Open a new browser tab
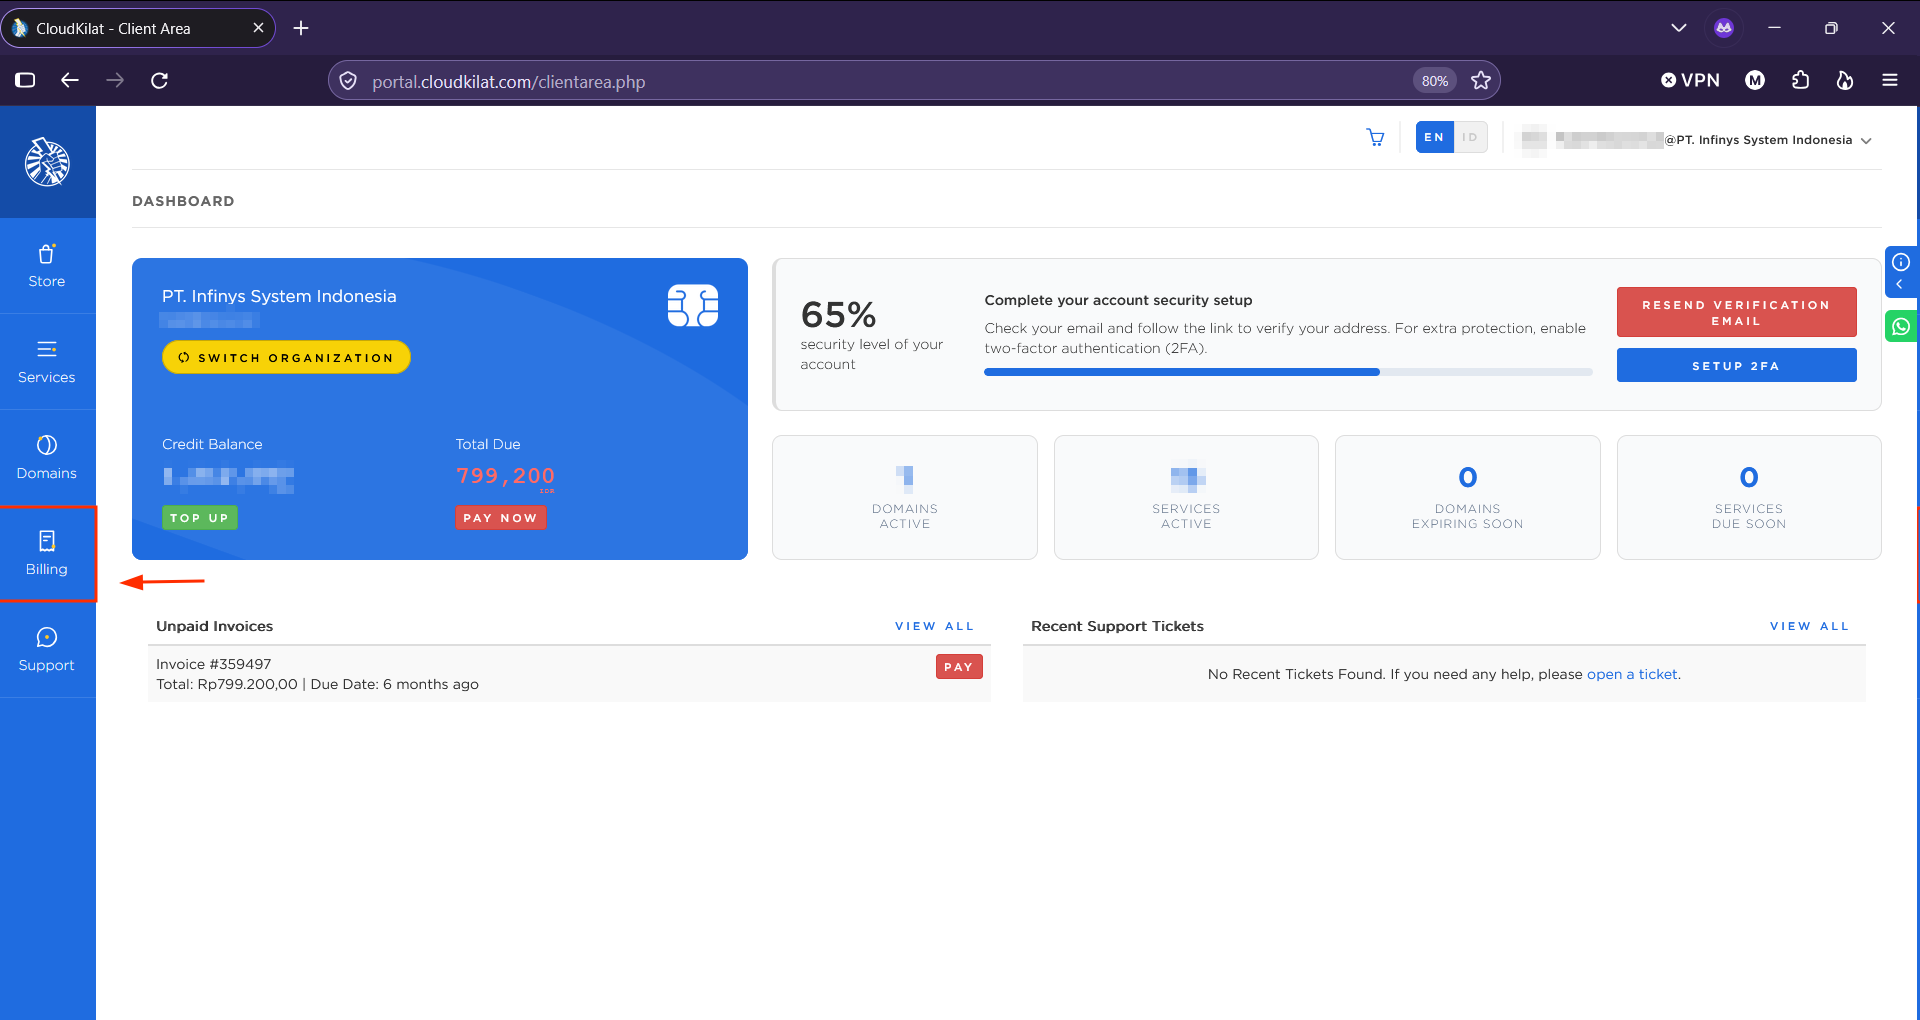Screen dimensions: 1920x1020 tap(301, 28)
